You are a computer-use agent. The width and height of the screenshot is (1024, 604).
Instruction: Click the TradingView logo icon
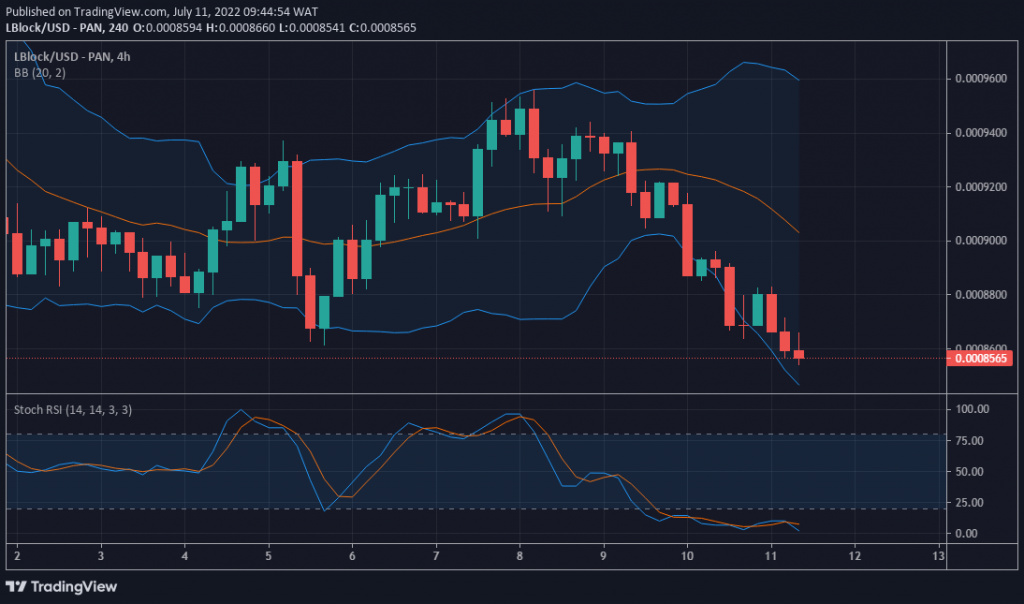(15, 587)
